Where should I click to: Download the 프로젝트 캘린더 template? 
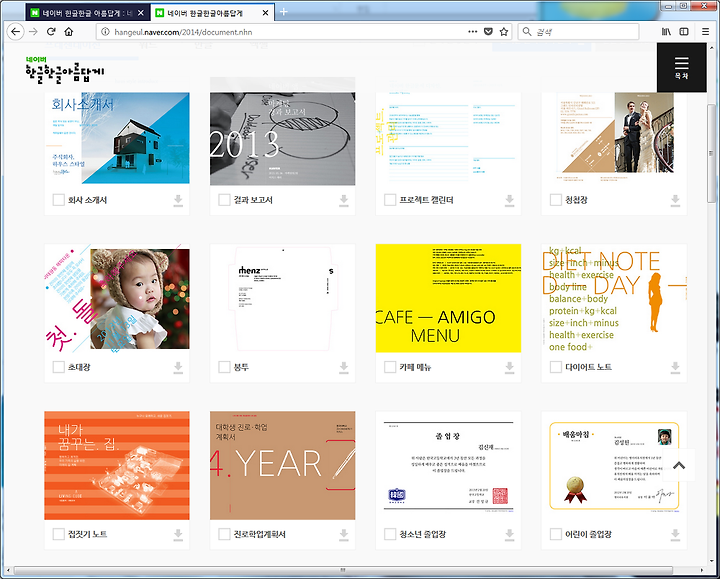509,201
